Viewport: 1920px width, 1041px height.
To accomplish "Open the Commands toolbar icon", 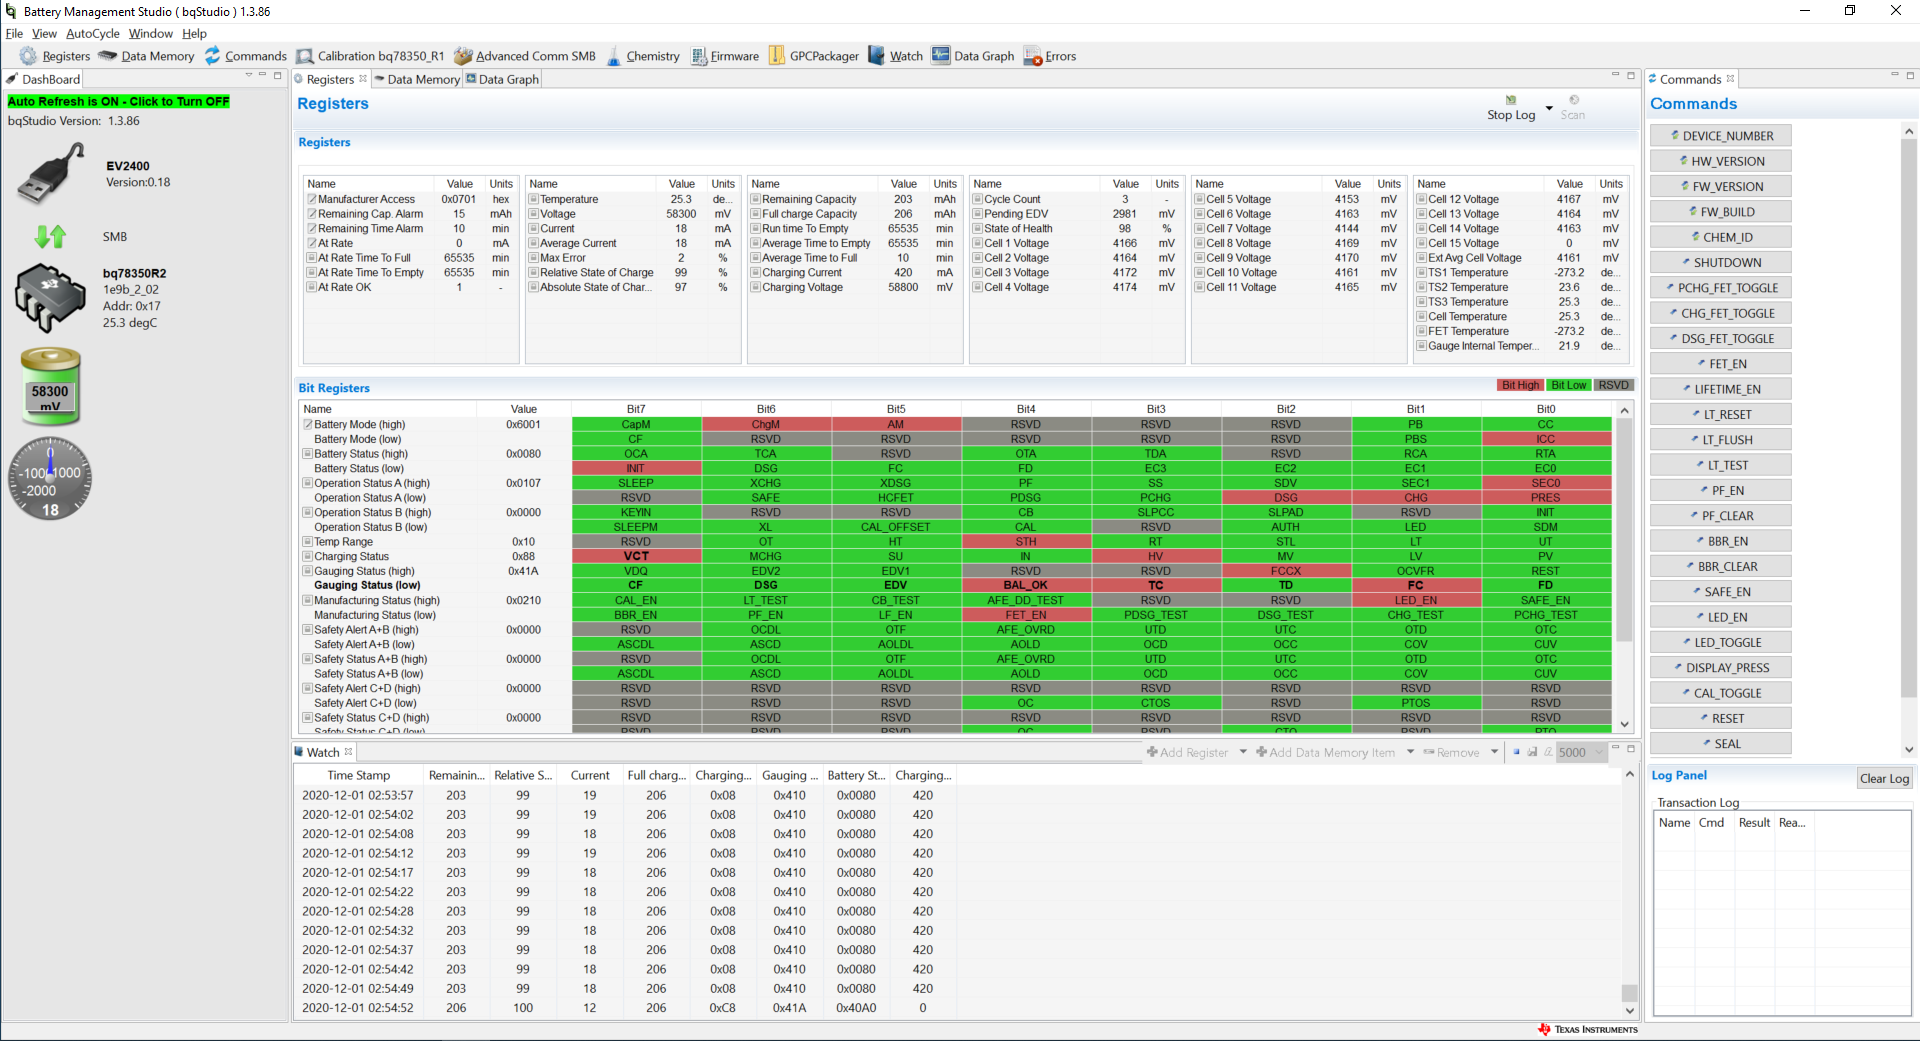I will (245, 56).
